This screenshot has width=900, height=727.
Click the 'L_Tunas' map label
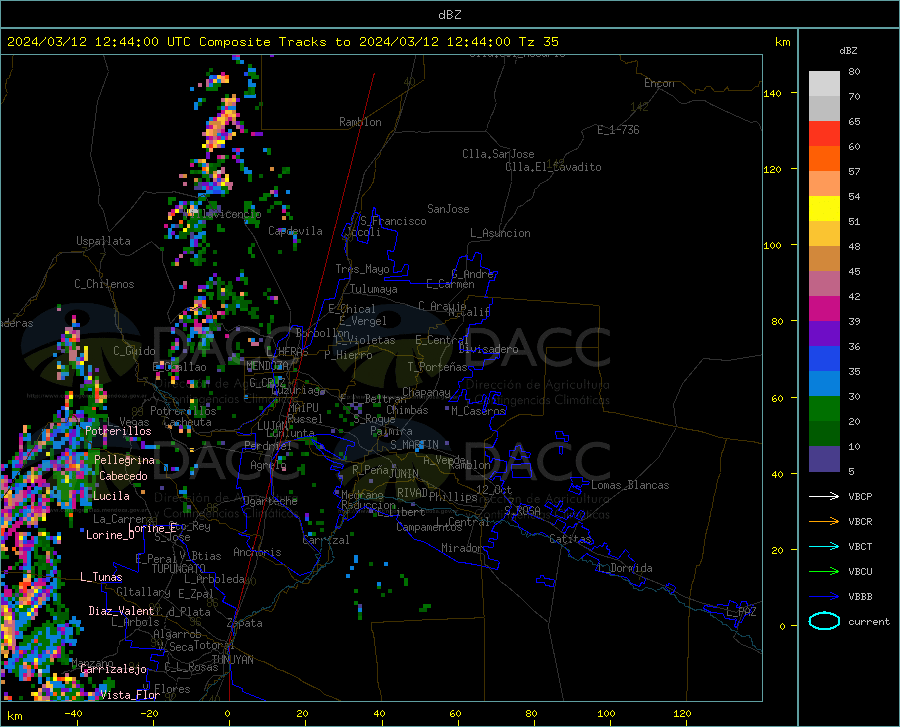101,577
